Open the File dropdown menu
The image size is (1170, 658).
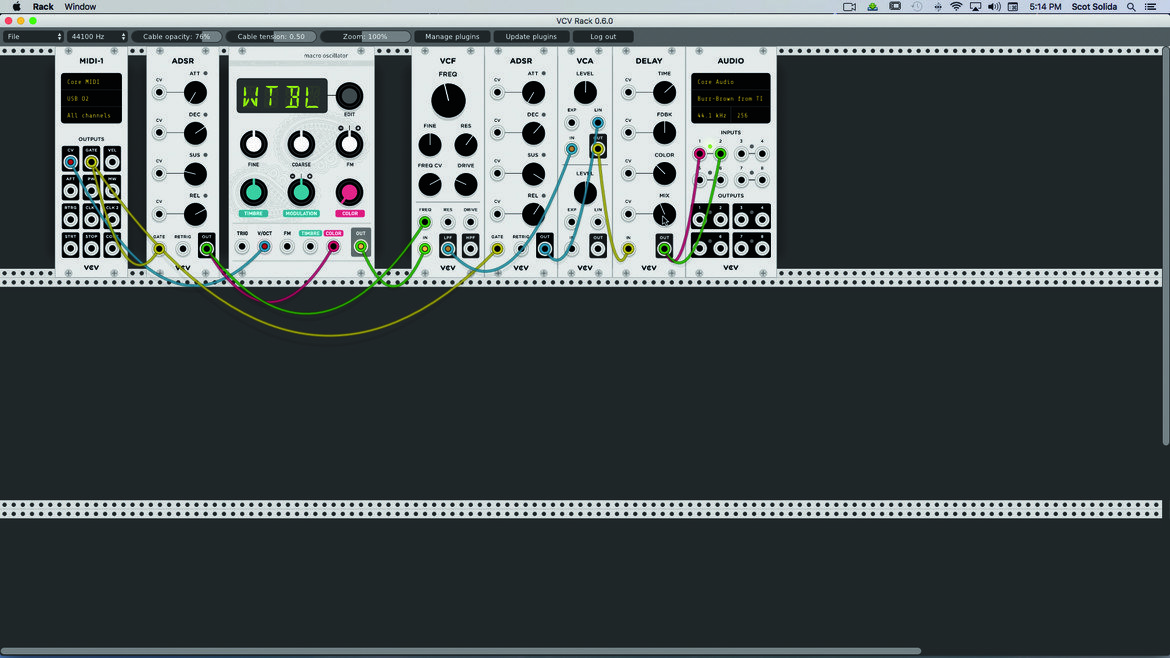click(34, 37)
